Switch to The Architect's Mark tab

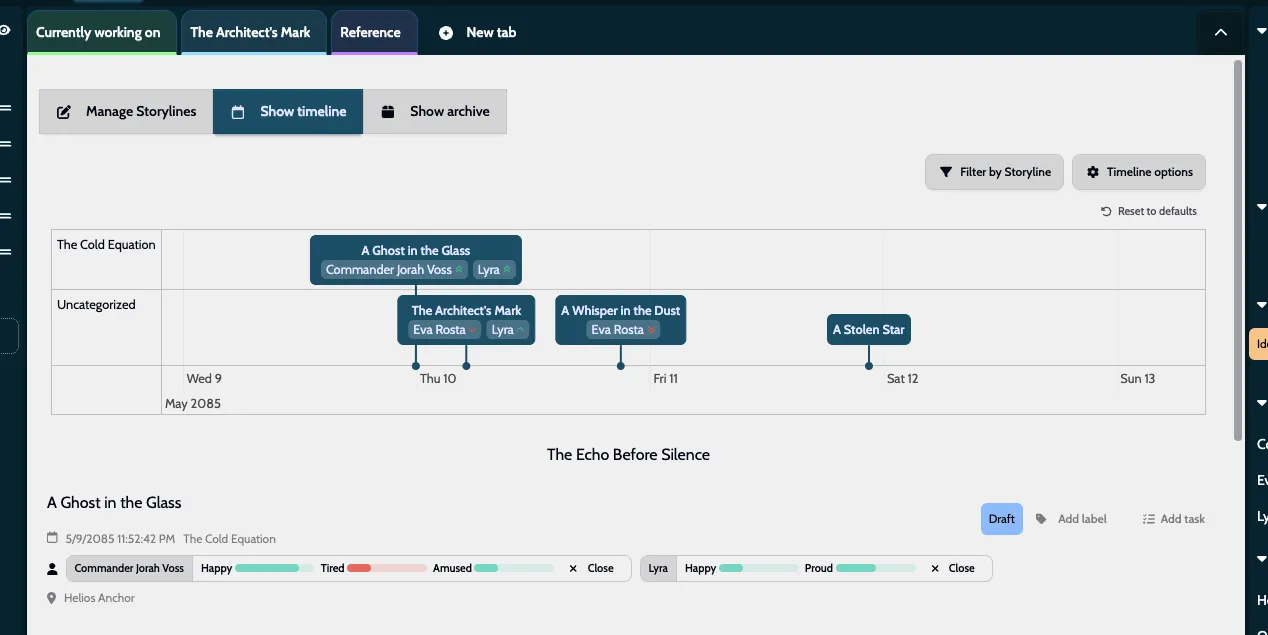coord(252,31)
